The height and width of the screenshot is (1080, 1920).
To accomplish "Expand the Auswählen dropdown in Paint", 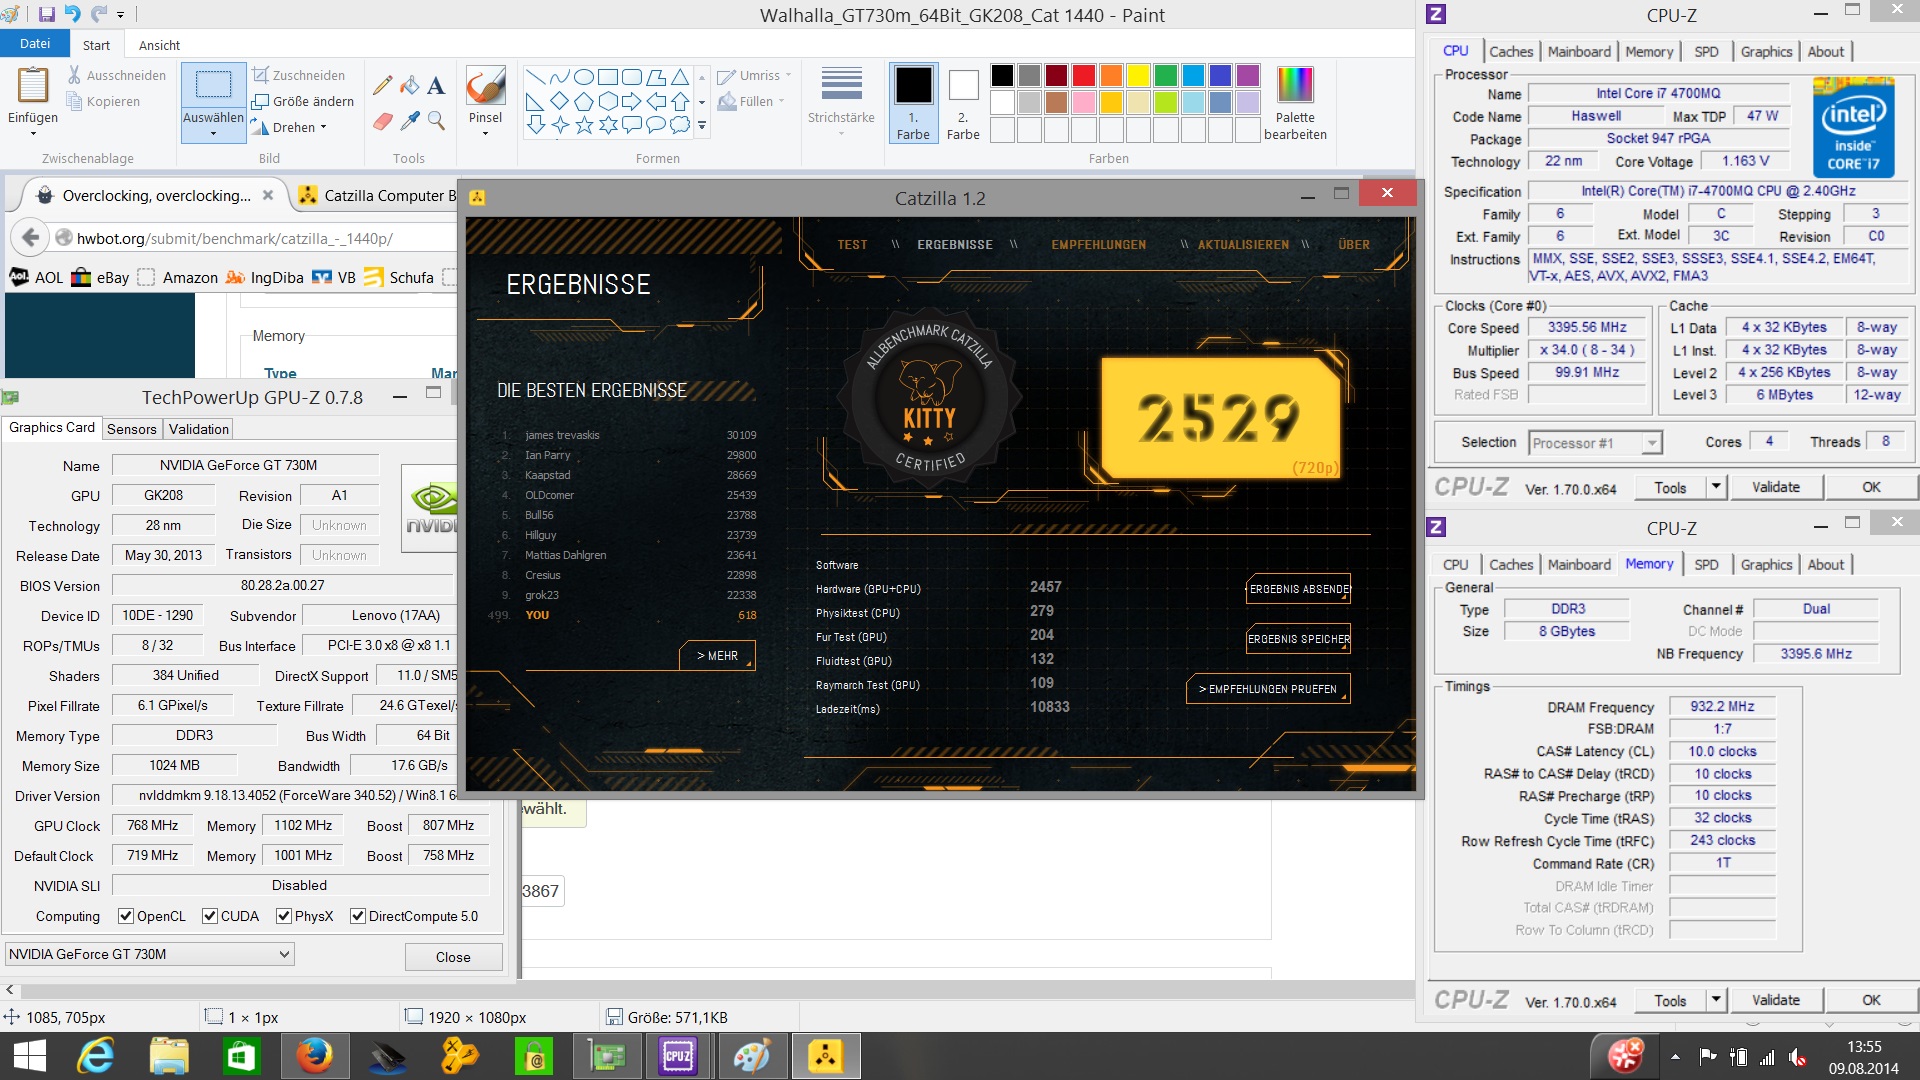I will pyautogui.click(x=213, y=133).
